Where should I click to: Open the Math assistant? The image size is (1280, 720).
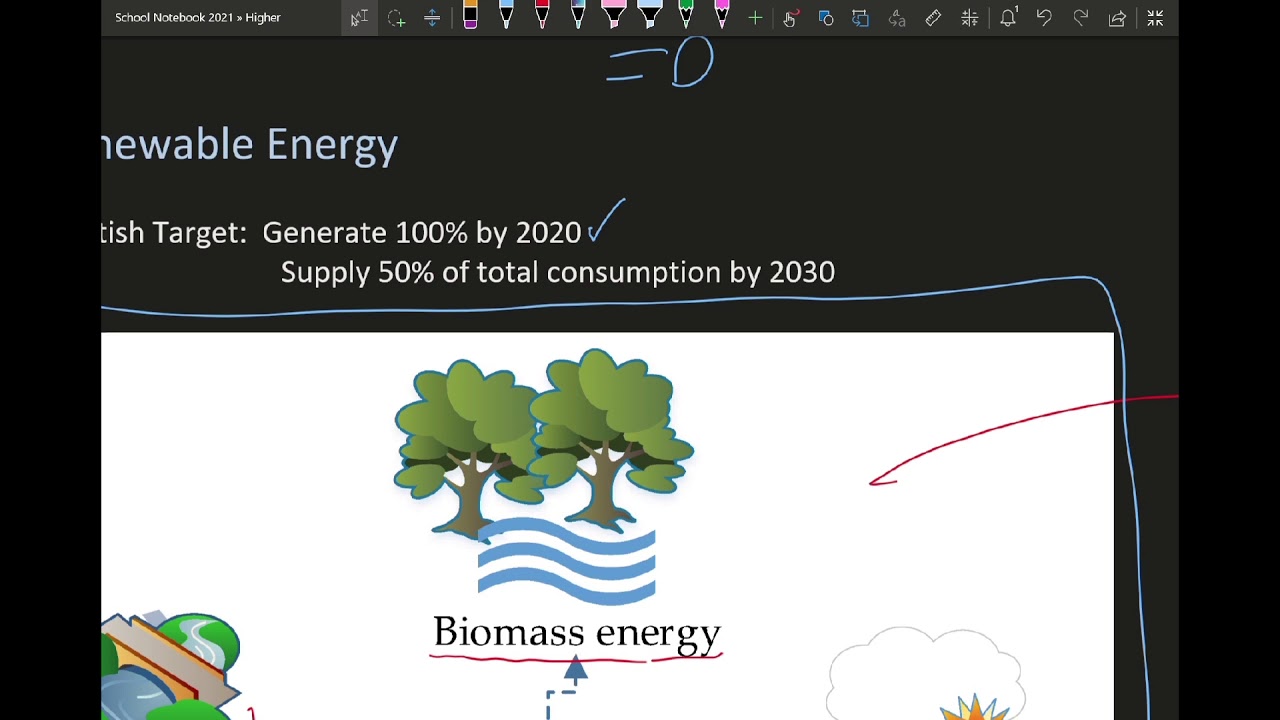coord(969,18)
